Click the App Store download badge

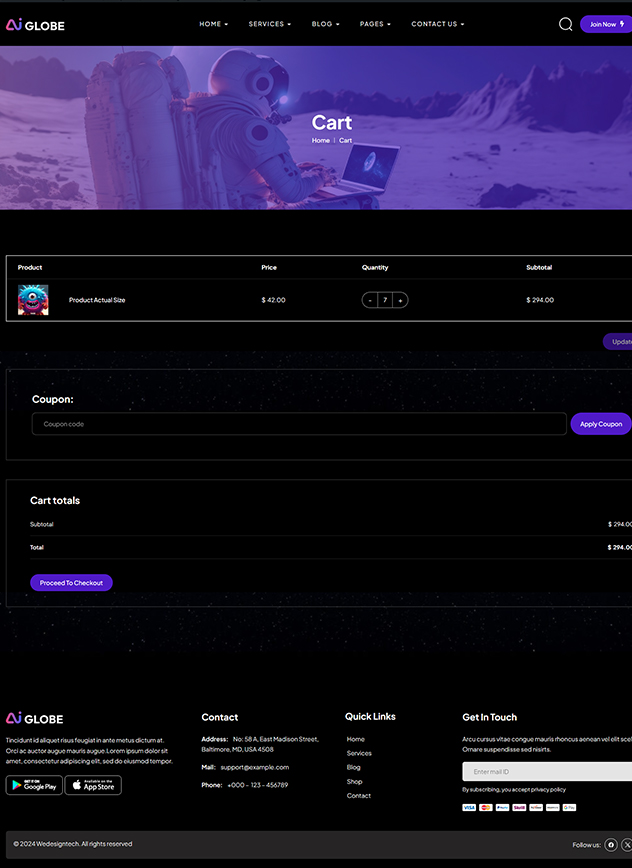click(93, 785)
